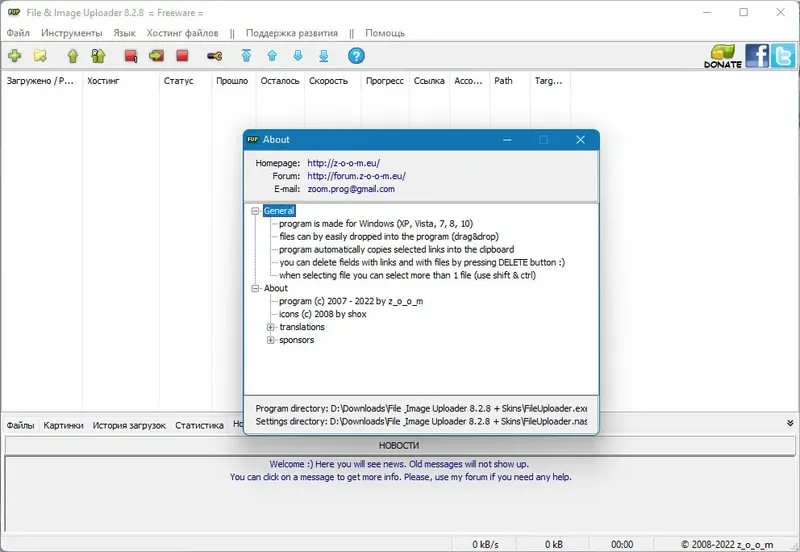
Task: Click the FUP app icon in main title bar
Action: [x=14, y=12]
